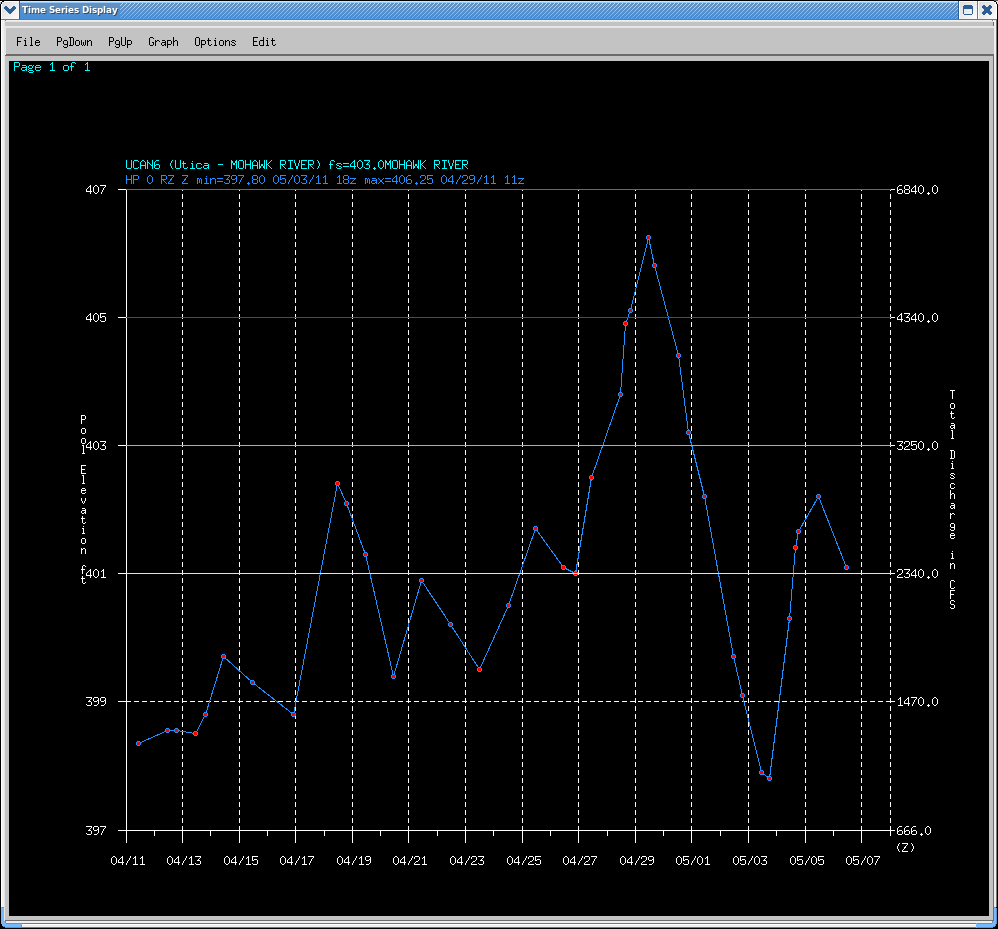Select the last data point near 05/06

coord(847,568)
